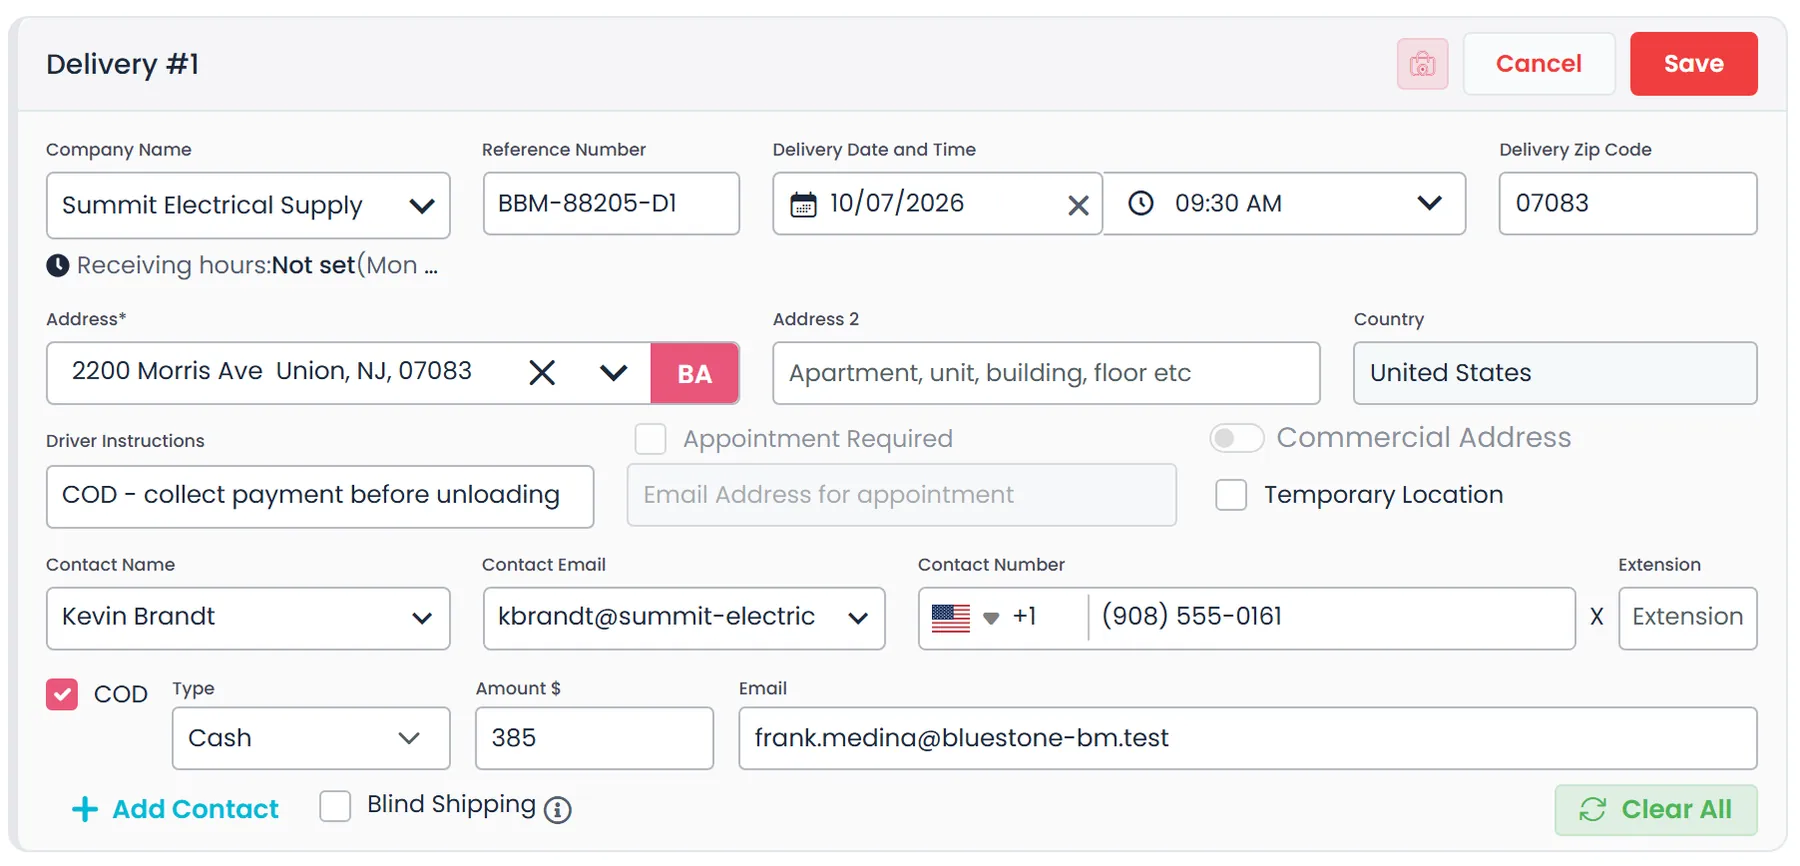Click the Add Contact link
1800x866 pixels.
coord(176,809)
